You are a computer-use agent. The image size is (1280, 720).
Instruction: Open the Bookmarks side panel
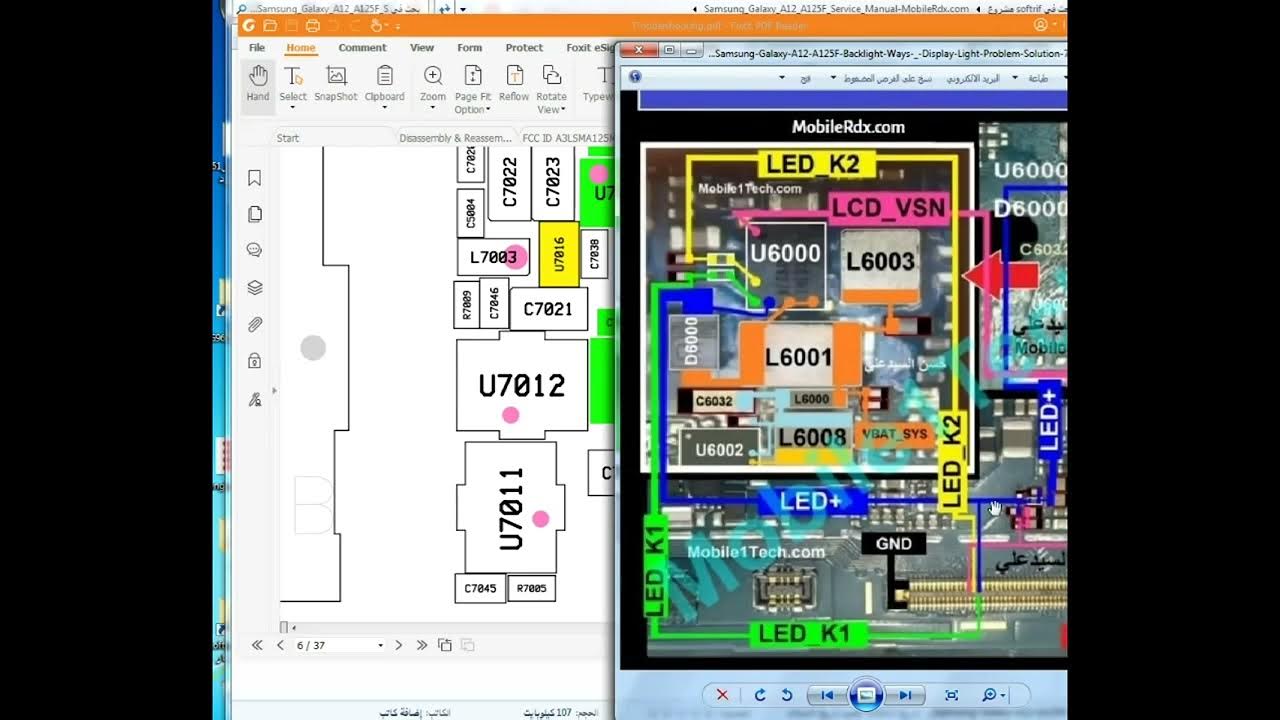coord(255,178)
